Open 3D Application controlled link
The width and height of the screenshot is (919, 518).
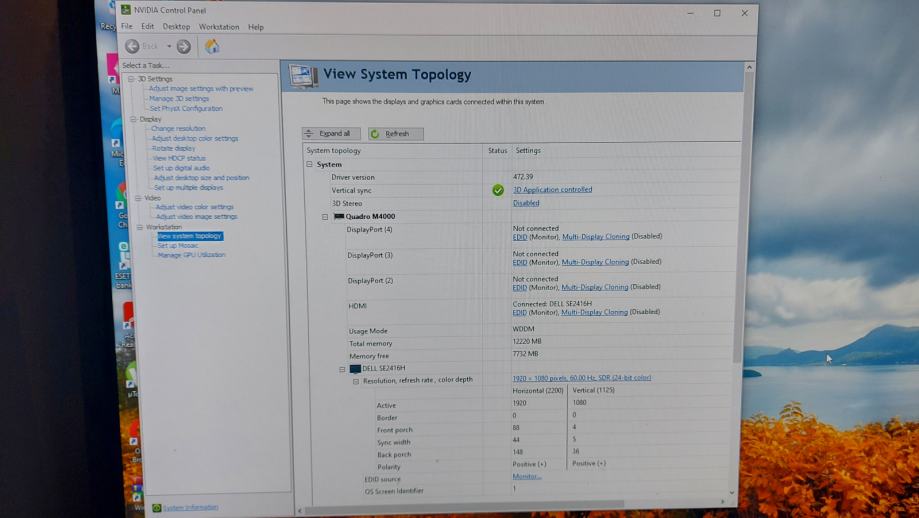[552, 190]
